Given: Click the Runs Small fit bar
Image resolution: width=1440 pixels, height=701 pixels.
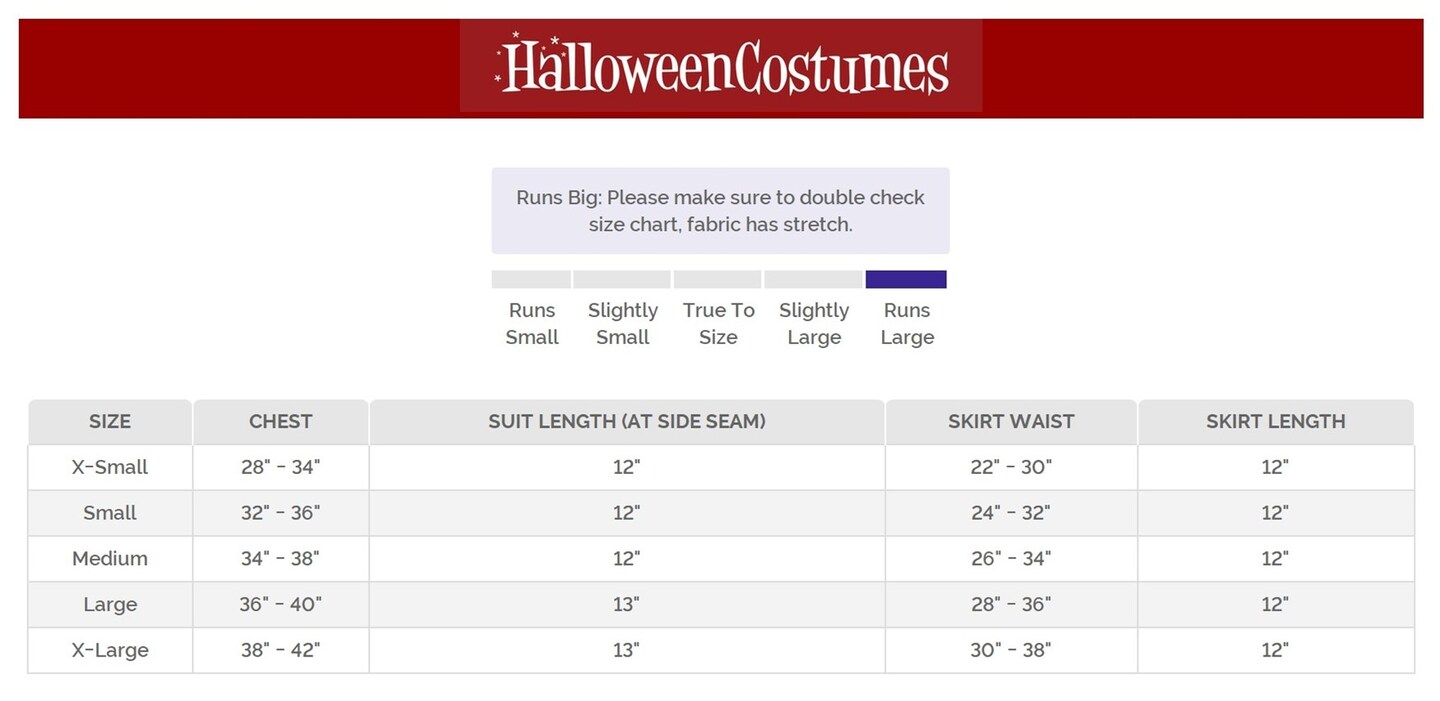Looking at the screenshot, I should tap(531, 279).
